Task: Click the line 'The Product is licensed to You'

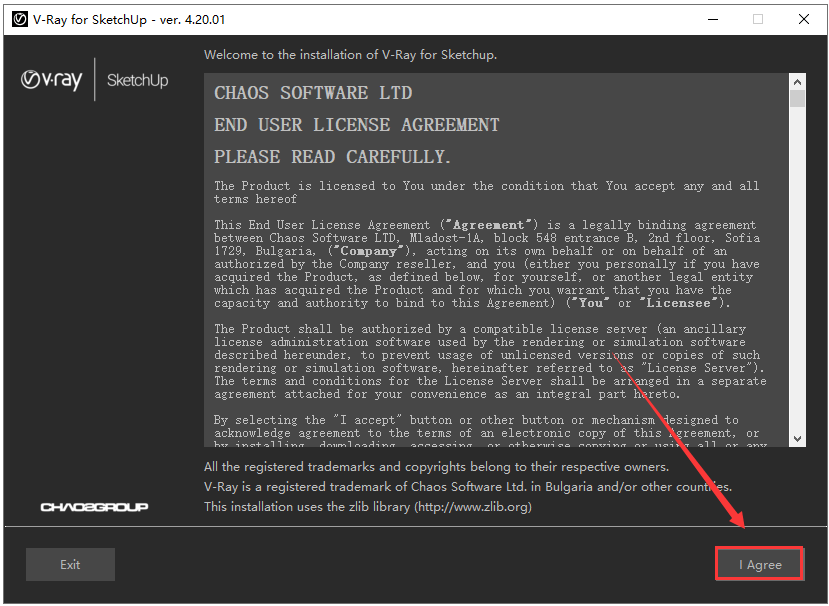Action: pyautogui.click(x=486, y=192)
